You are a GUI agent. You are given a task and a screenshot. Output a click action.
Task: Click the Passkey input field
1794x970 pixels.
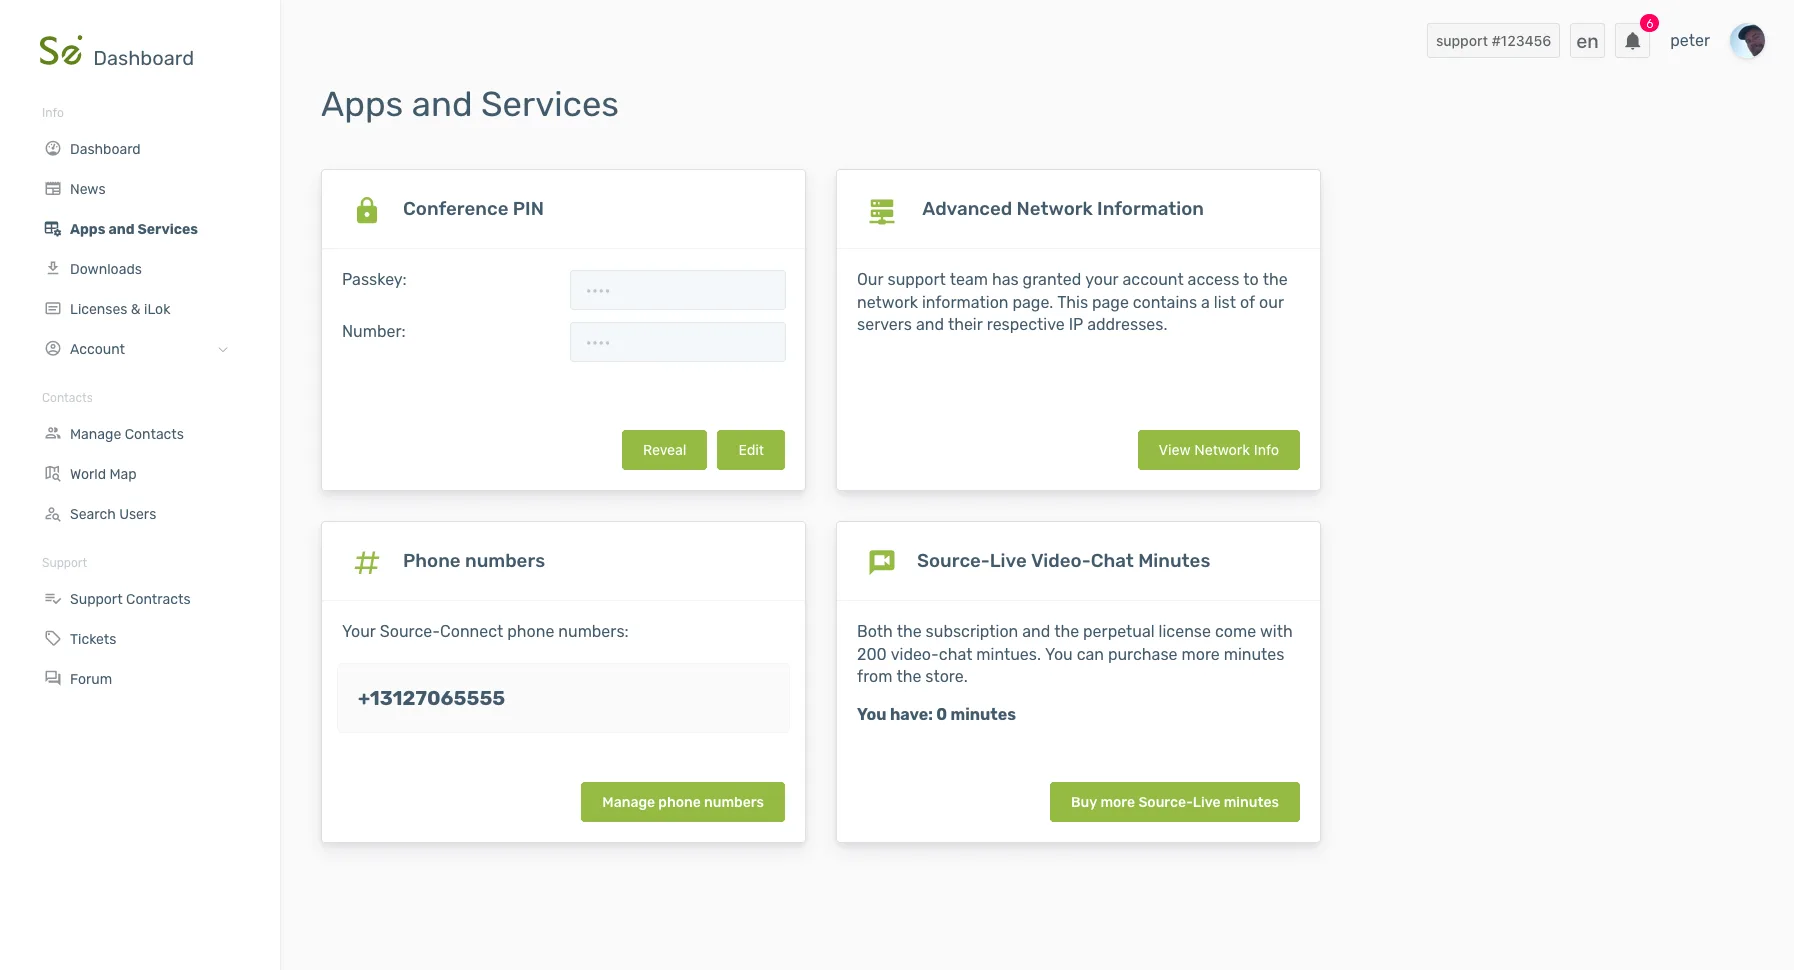tap(678, 290)
